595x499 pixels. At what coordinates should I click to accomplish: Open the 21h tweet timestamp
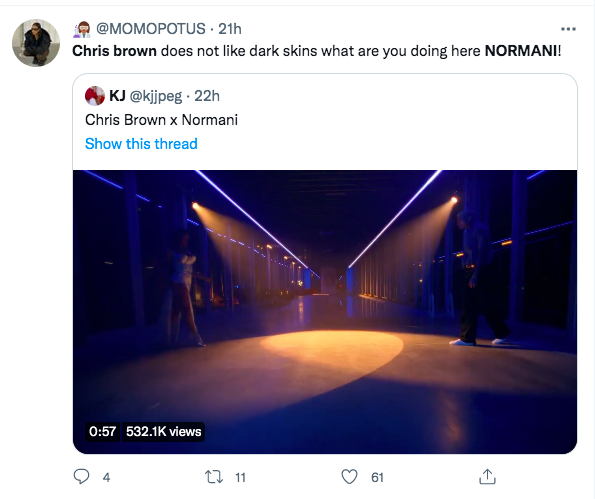230,29
